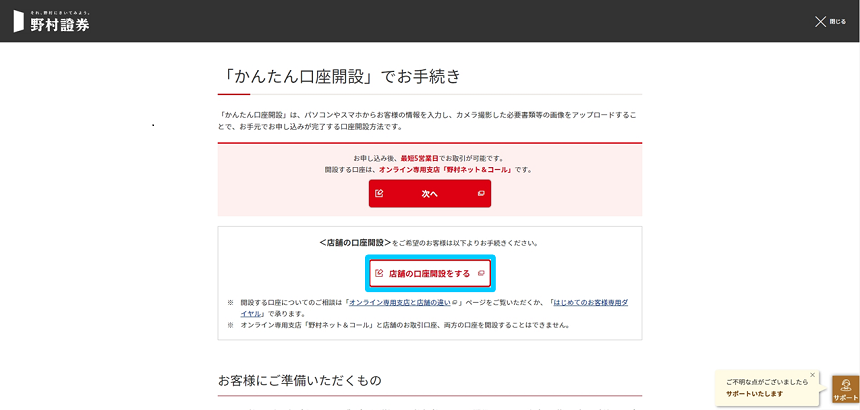Dismiss the support tooltip with its X
Viewport: 860px width, 410px height.
(x=812, y=375)
